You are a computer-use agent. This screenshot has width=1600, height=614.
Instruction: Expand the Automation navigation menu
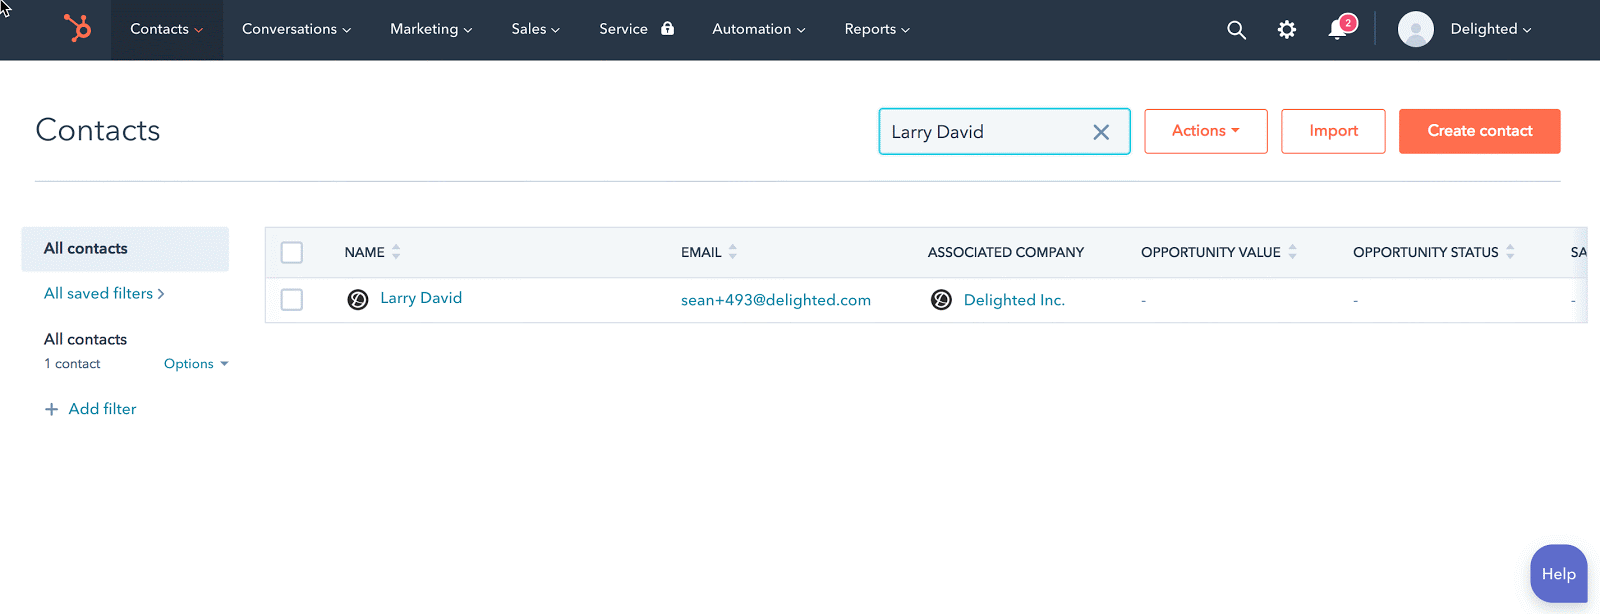tap(758, 29)
